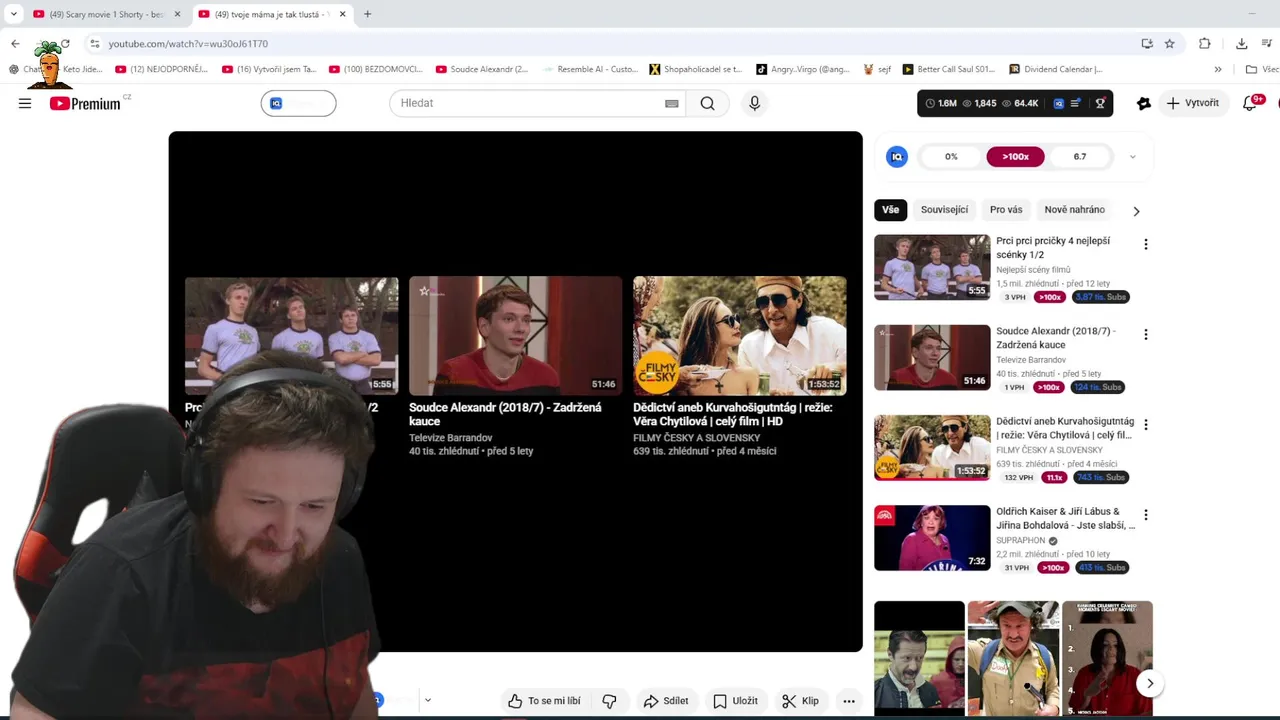This screenshot has height=720, width=1280.
Task: Show more filter chips with right arrow
Action: [x=1136, y=211]
